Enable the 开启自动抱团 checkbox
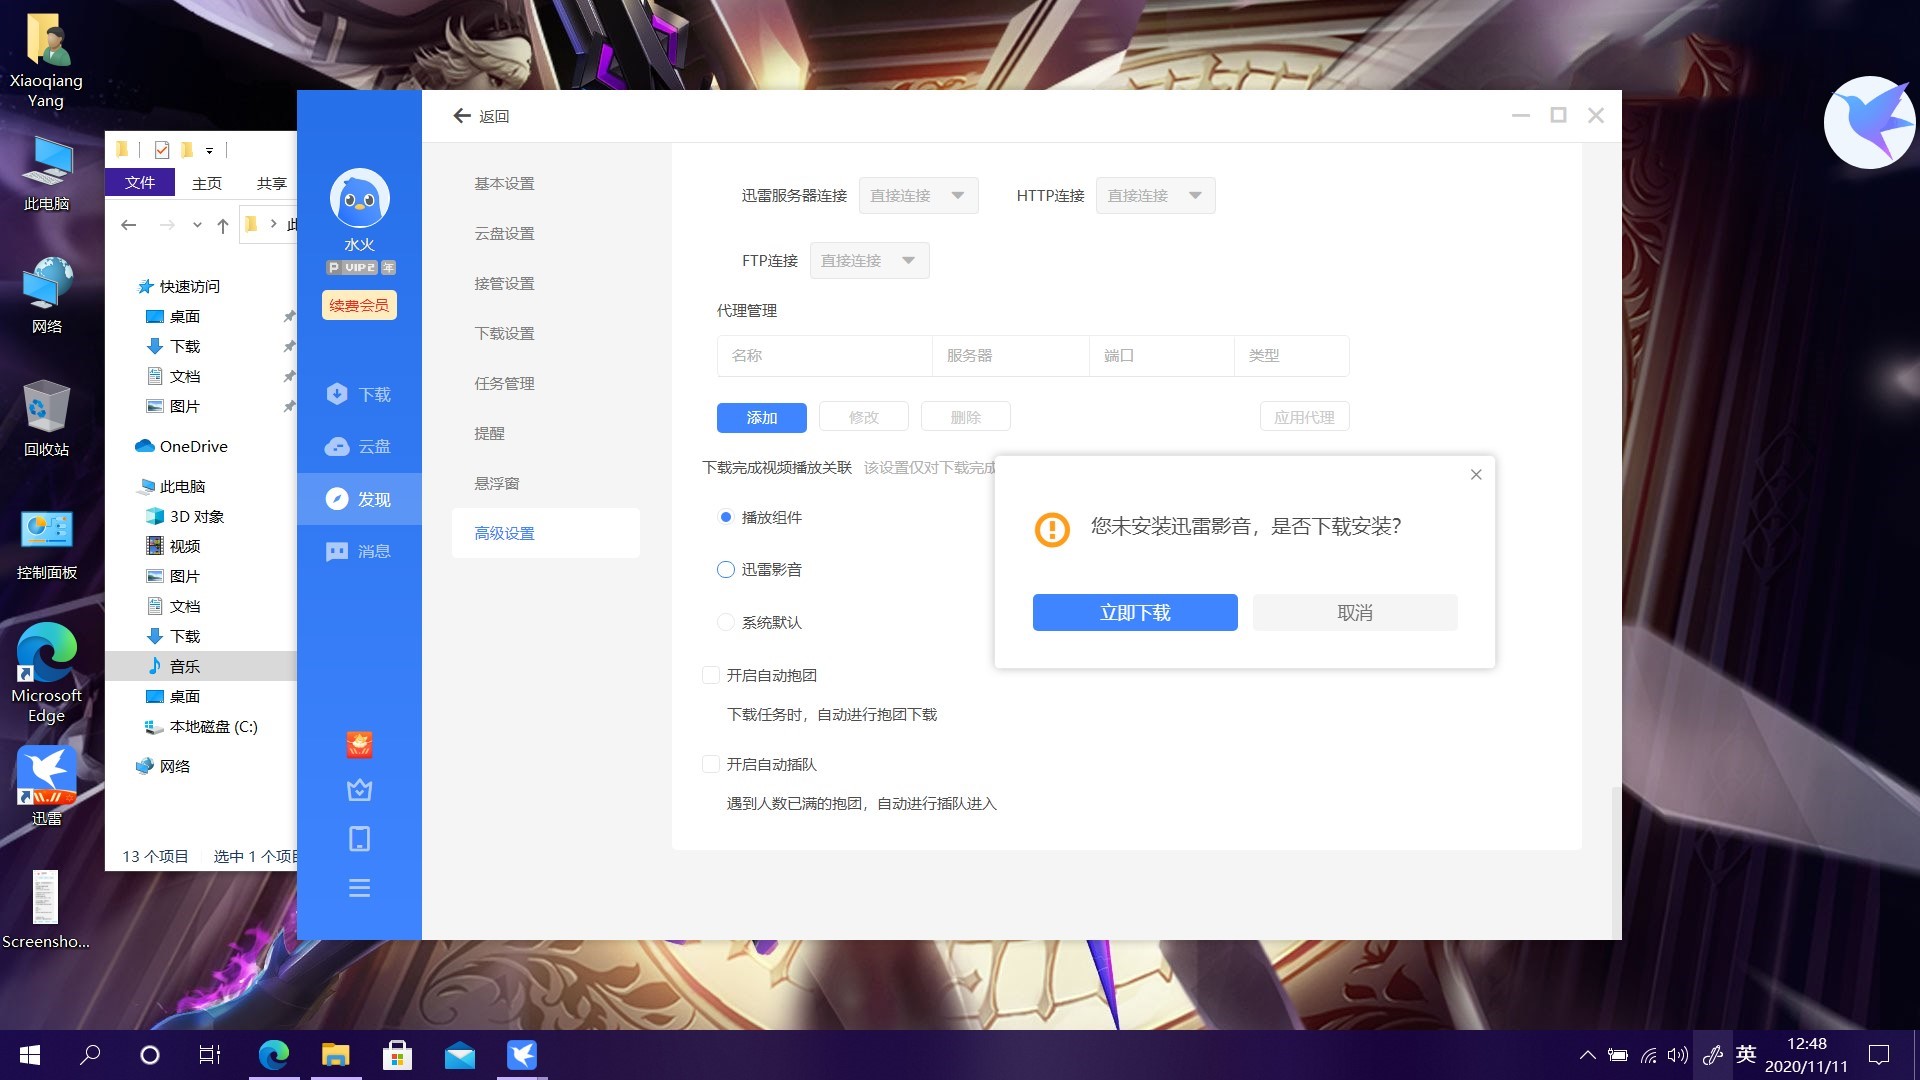 point(711,676)
